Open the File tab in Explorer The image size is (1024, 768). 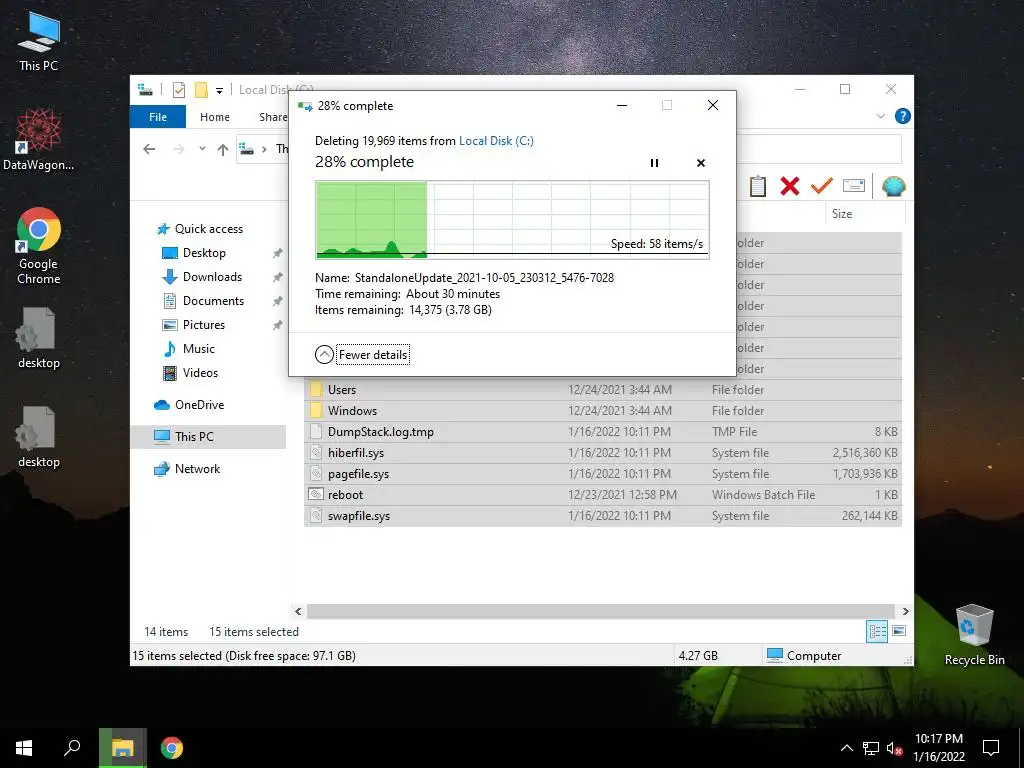(x=158, y=117)
